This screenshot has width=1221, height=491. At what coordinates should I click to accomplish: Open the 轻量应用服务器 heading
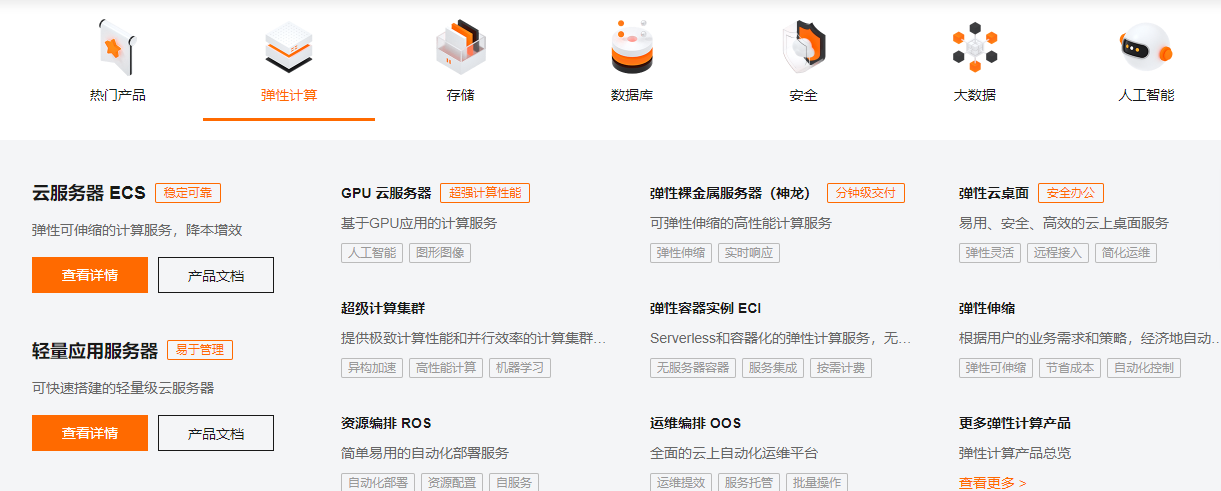95,350
